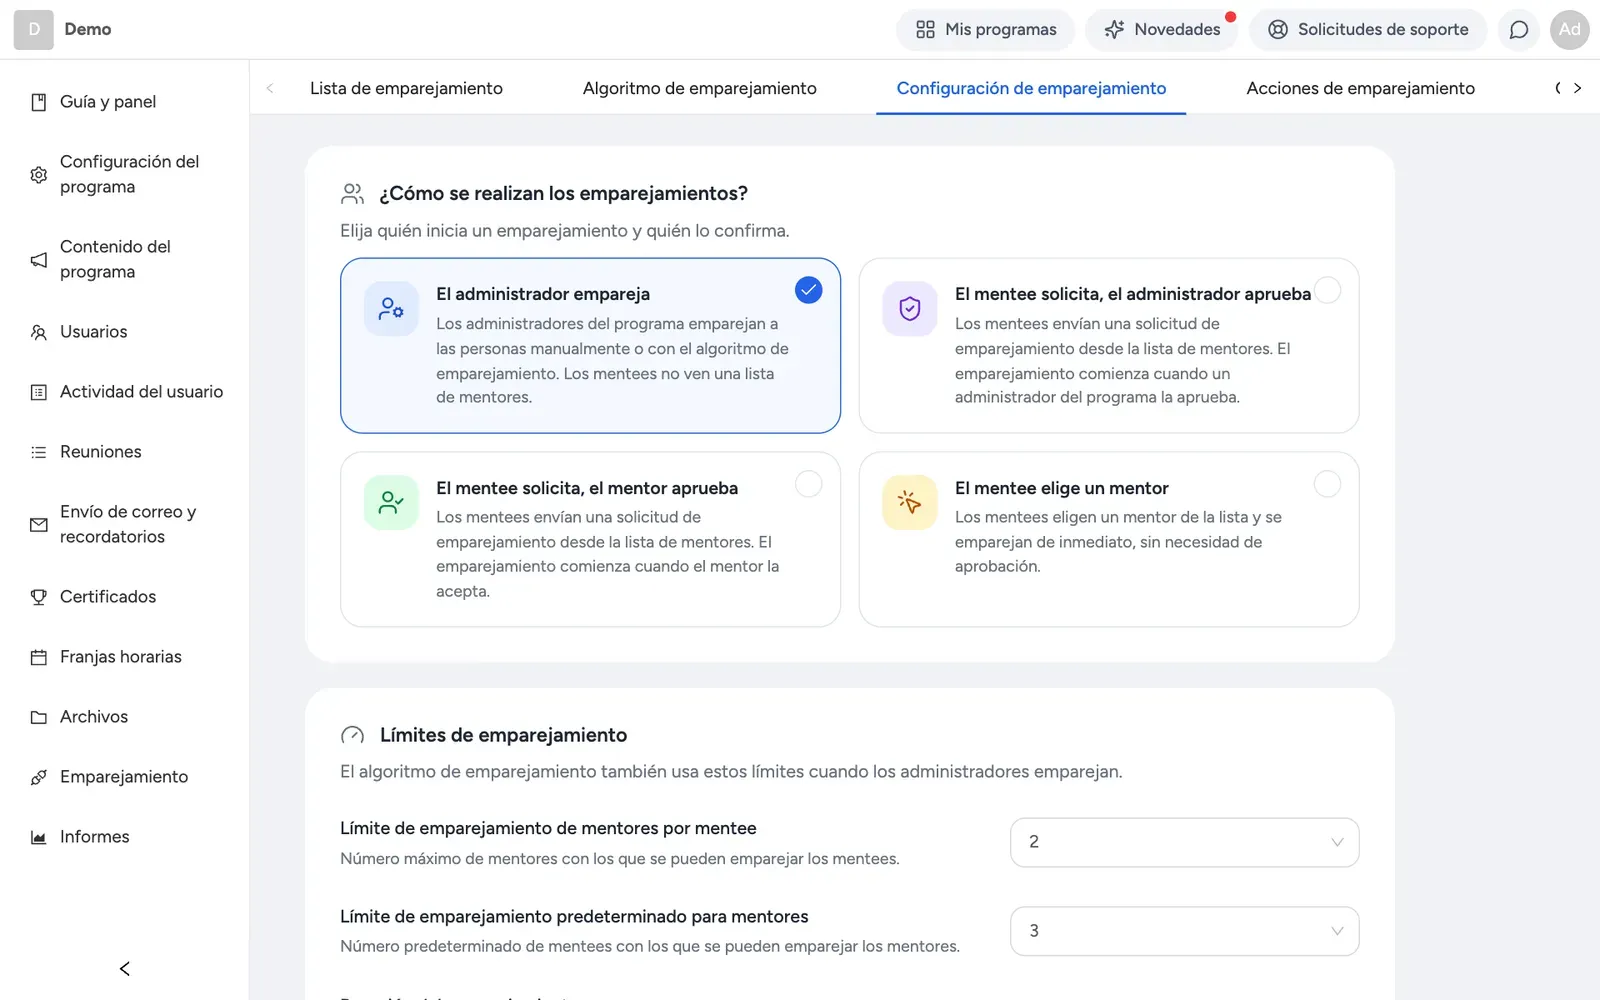Image resolution: width=1600 pixels, height=1000 pixels.
Task: Open Acciones de emparejamiento tab
Action: point(1360,88)
